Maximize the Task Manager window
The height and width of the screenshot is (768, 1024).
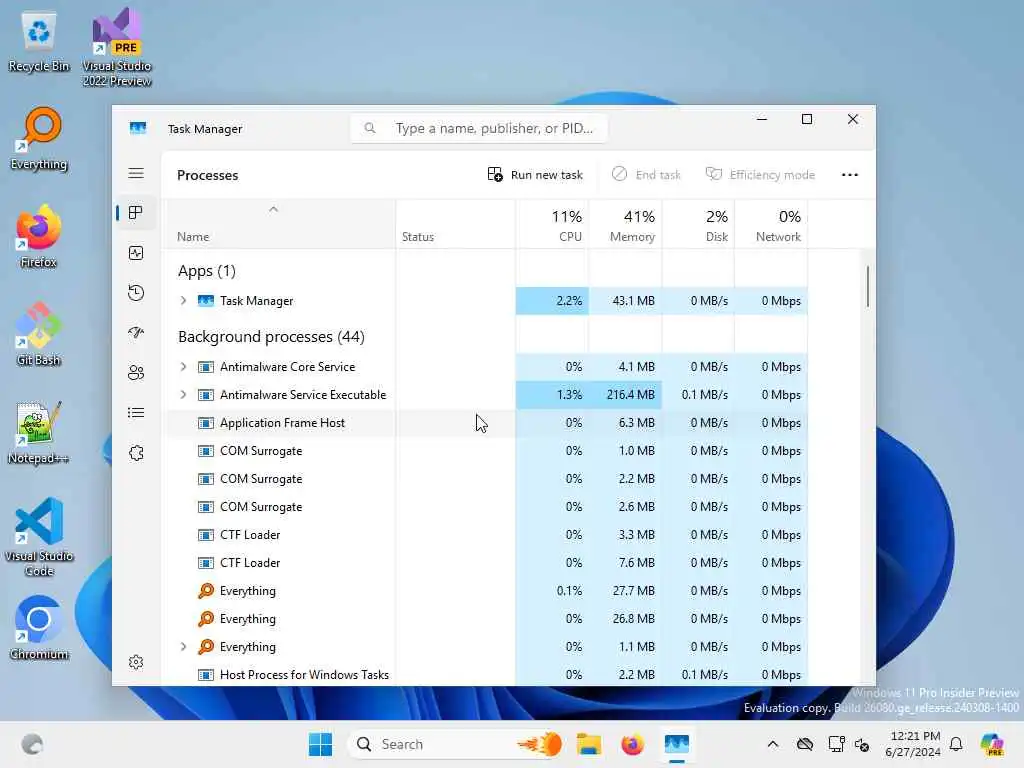(x=807, y=119)
